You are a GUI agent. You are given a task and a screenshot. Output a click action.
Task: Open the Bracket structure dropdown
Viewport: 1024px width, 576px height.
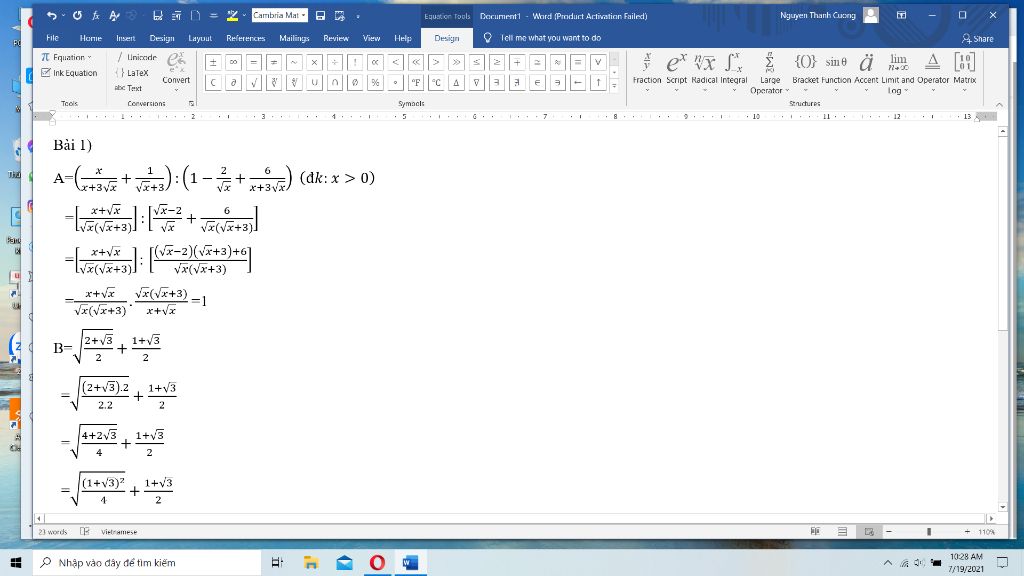pyautogui.click(x=805, y=72)
